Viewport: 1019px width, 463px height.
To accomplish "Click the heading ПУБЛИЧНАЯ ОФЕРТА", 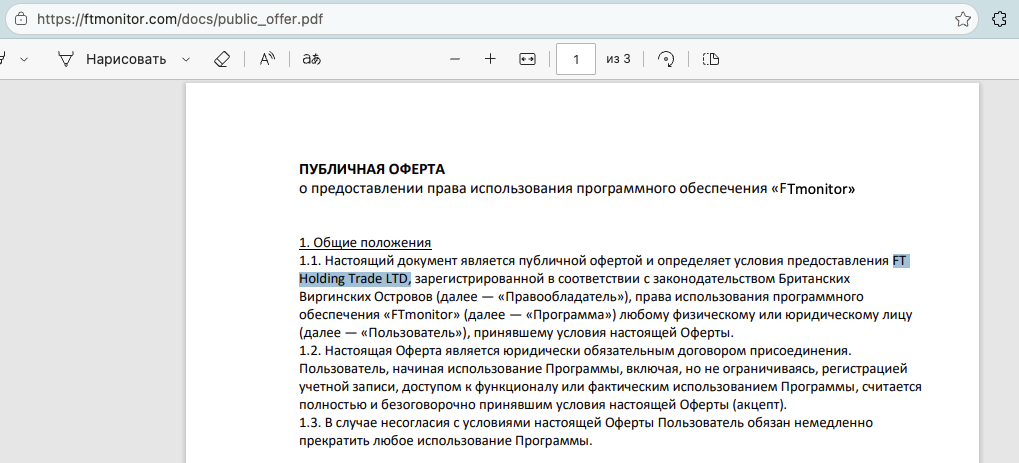I will click(x=372, y=169).
